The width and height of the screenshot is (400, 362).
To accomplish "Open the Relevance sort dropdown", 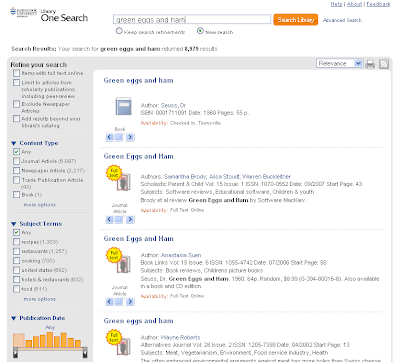I will pos(339,63).
